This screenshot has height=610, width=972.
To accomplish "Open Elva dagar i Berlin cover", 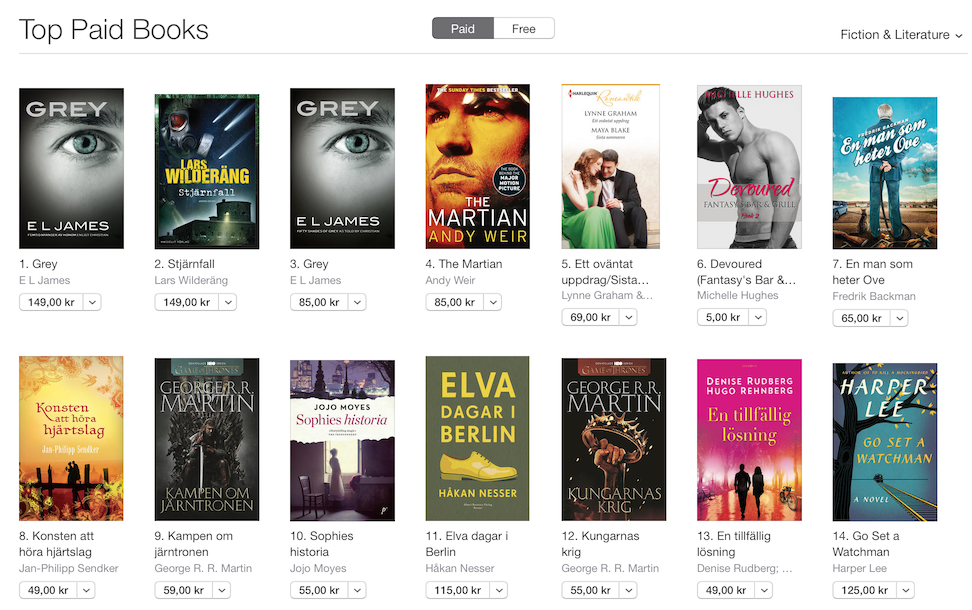I will pos(477,438).
